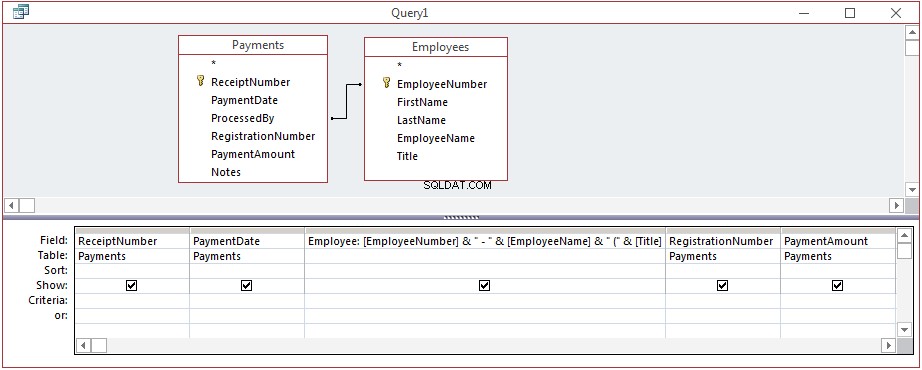Minimize the Query1 window
Screen dimensions: 922x370
[804, 13]
